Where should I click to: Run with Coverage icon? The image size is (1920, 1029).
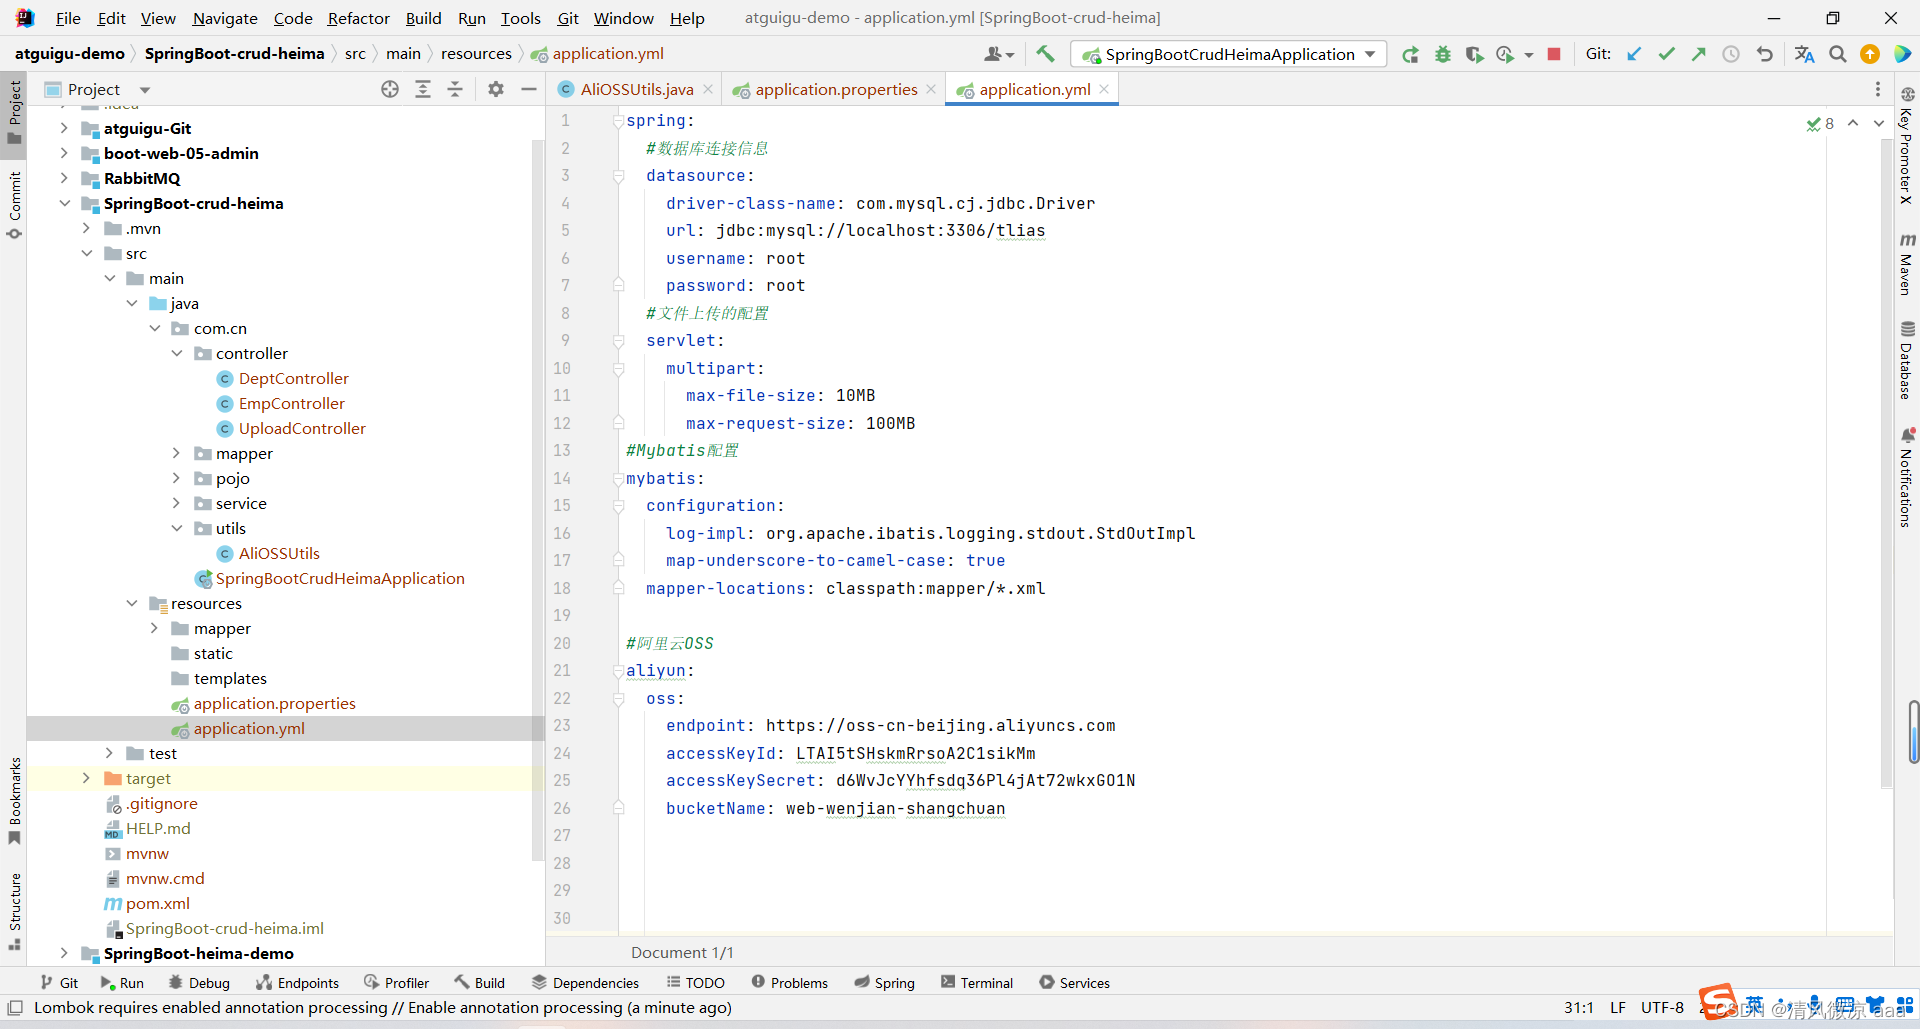(1474, 54)
